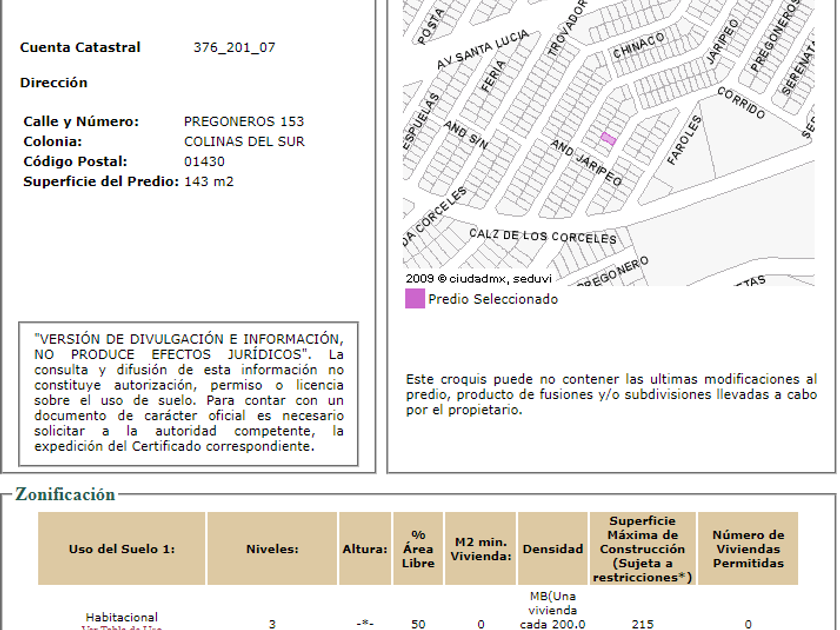Click the Altura column header
This screenshot has width=840, height=630.
(x=365, y=549)
